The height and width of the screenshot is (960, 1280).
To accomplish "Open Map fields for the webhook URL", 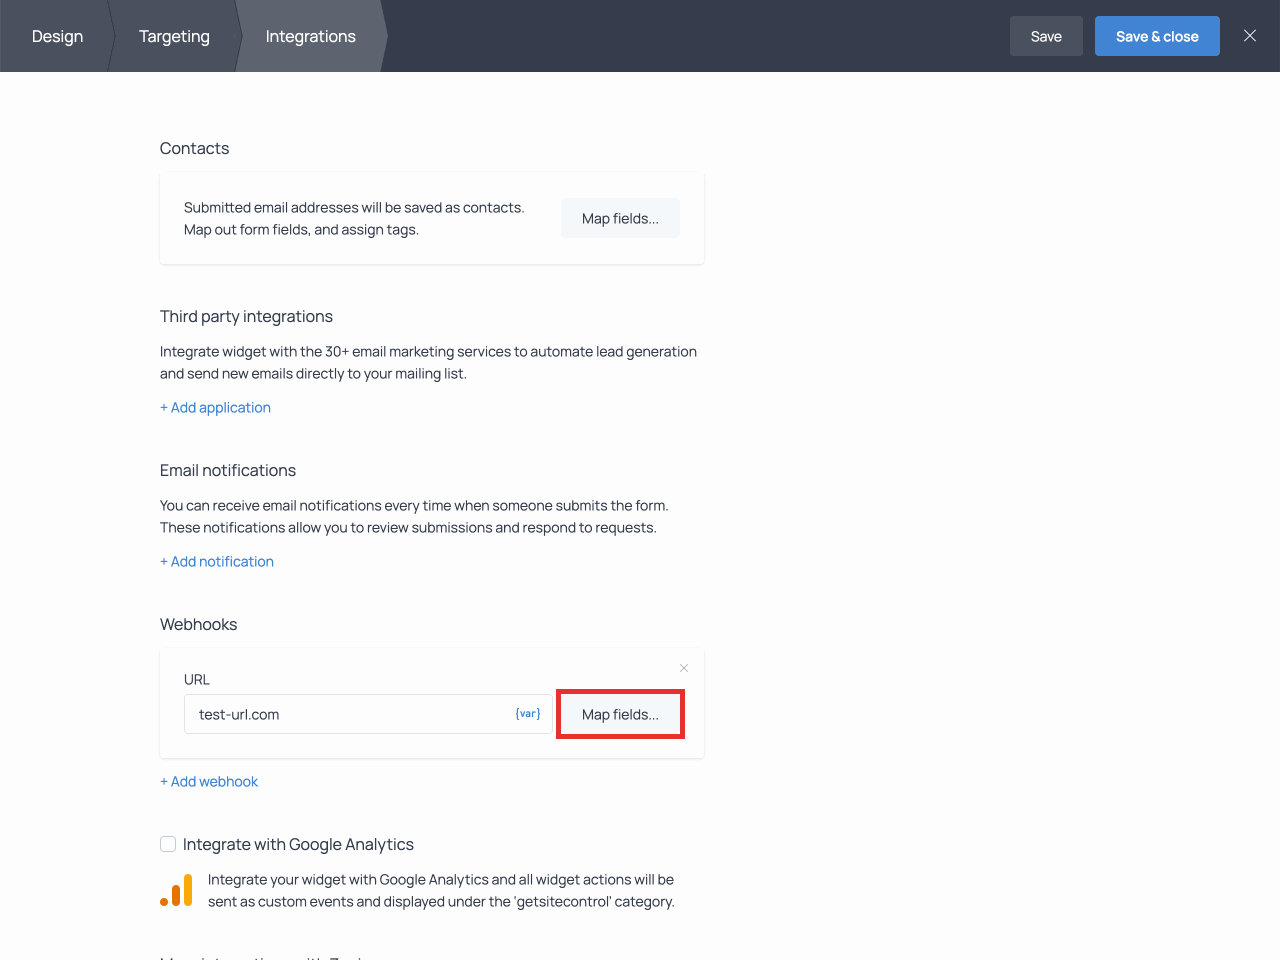I will point(620,714).
